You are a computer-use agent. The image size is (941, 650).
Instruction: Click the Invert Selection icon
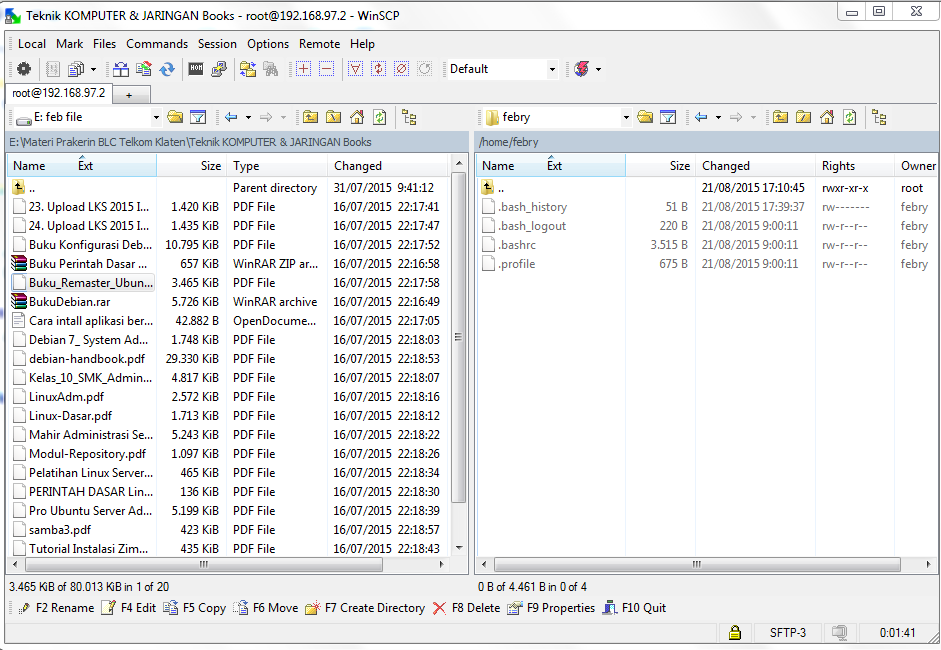pos(378,69)
